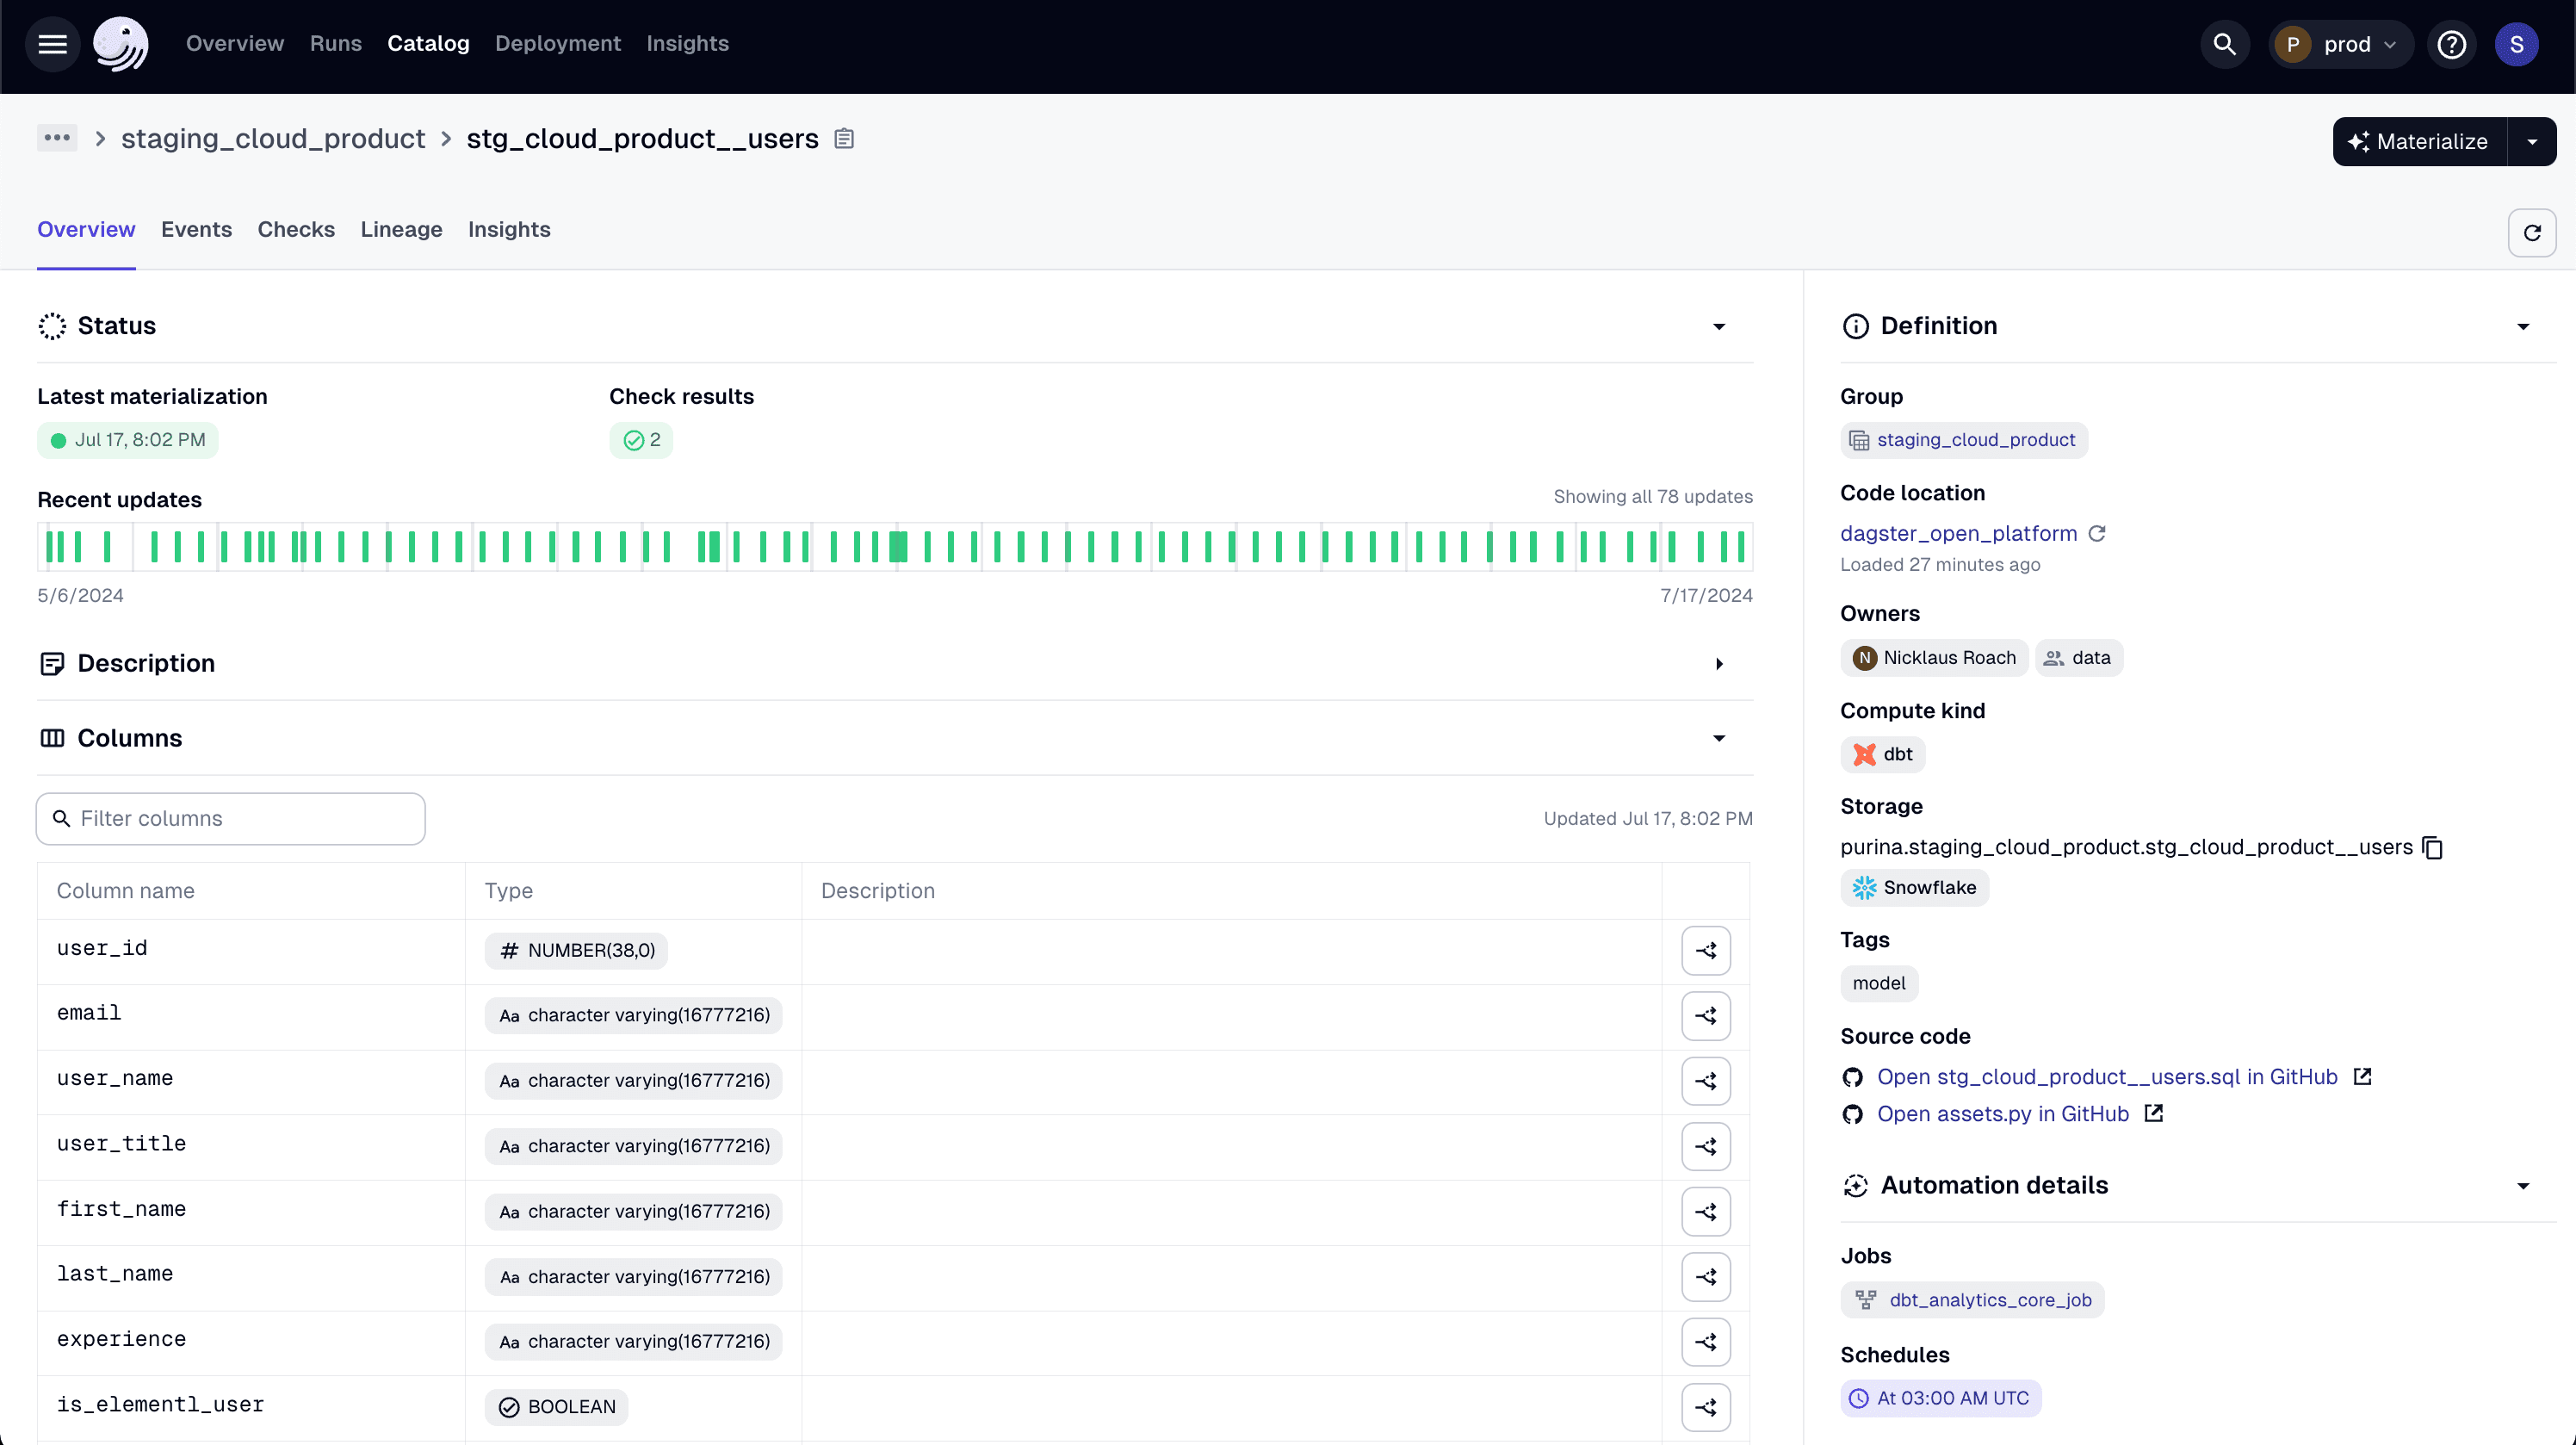Select the dbt compute kind badge
Viewport: 2576px width, 1445px height.
coord(1883,754)
